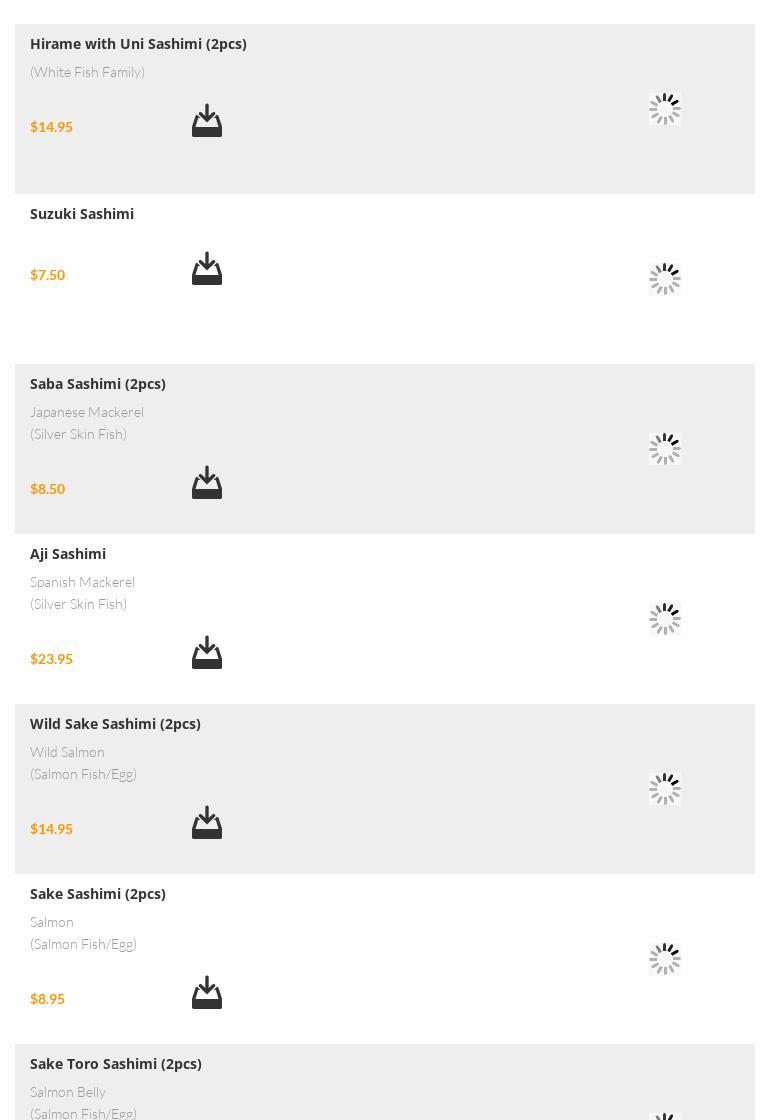Open the Suzuki Sashimi item title

coord(81,214)
